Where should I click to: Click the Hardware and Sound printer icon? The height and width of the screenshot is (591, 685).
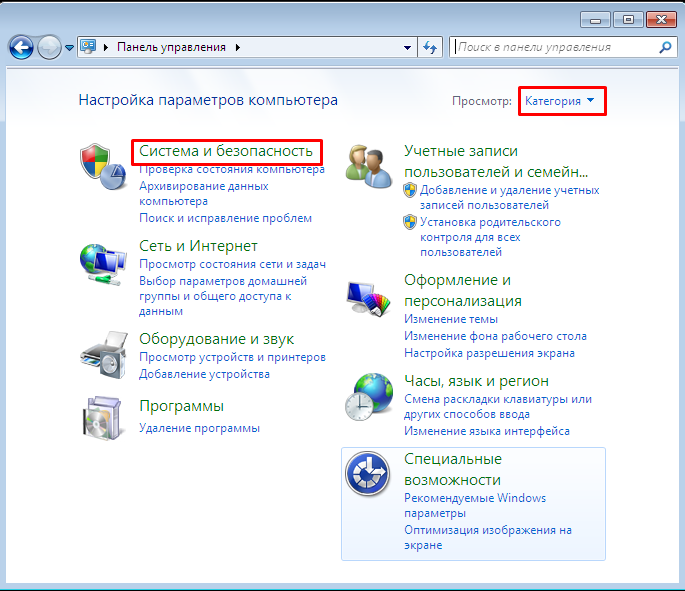[104, 355]
